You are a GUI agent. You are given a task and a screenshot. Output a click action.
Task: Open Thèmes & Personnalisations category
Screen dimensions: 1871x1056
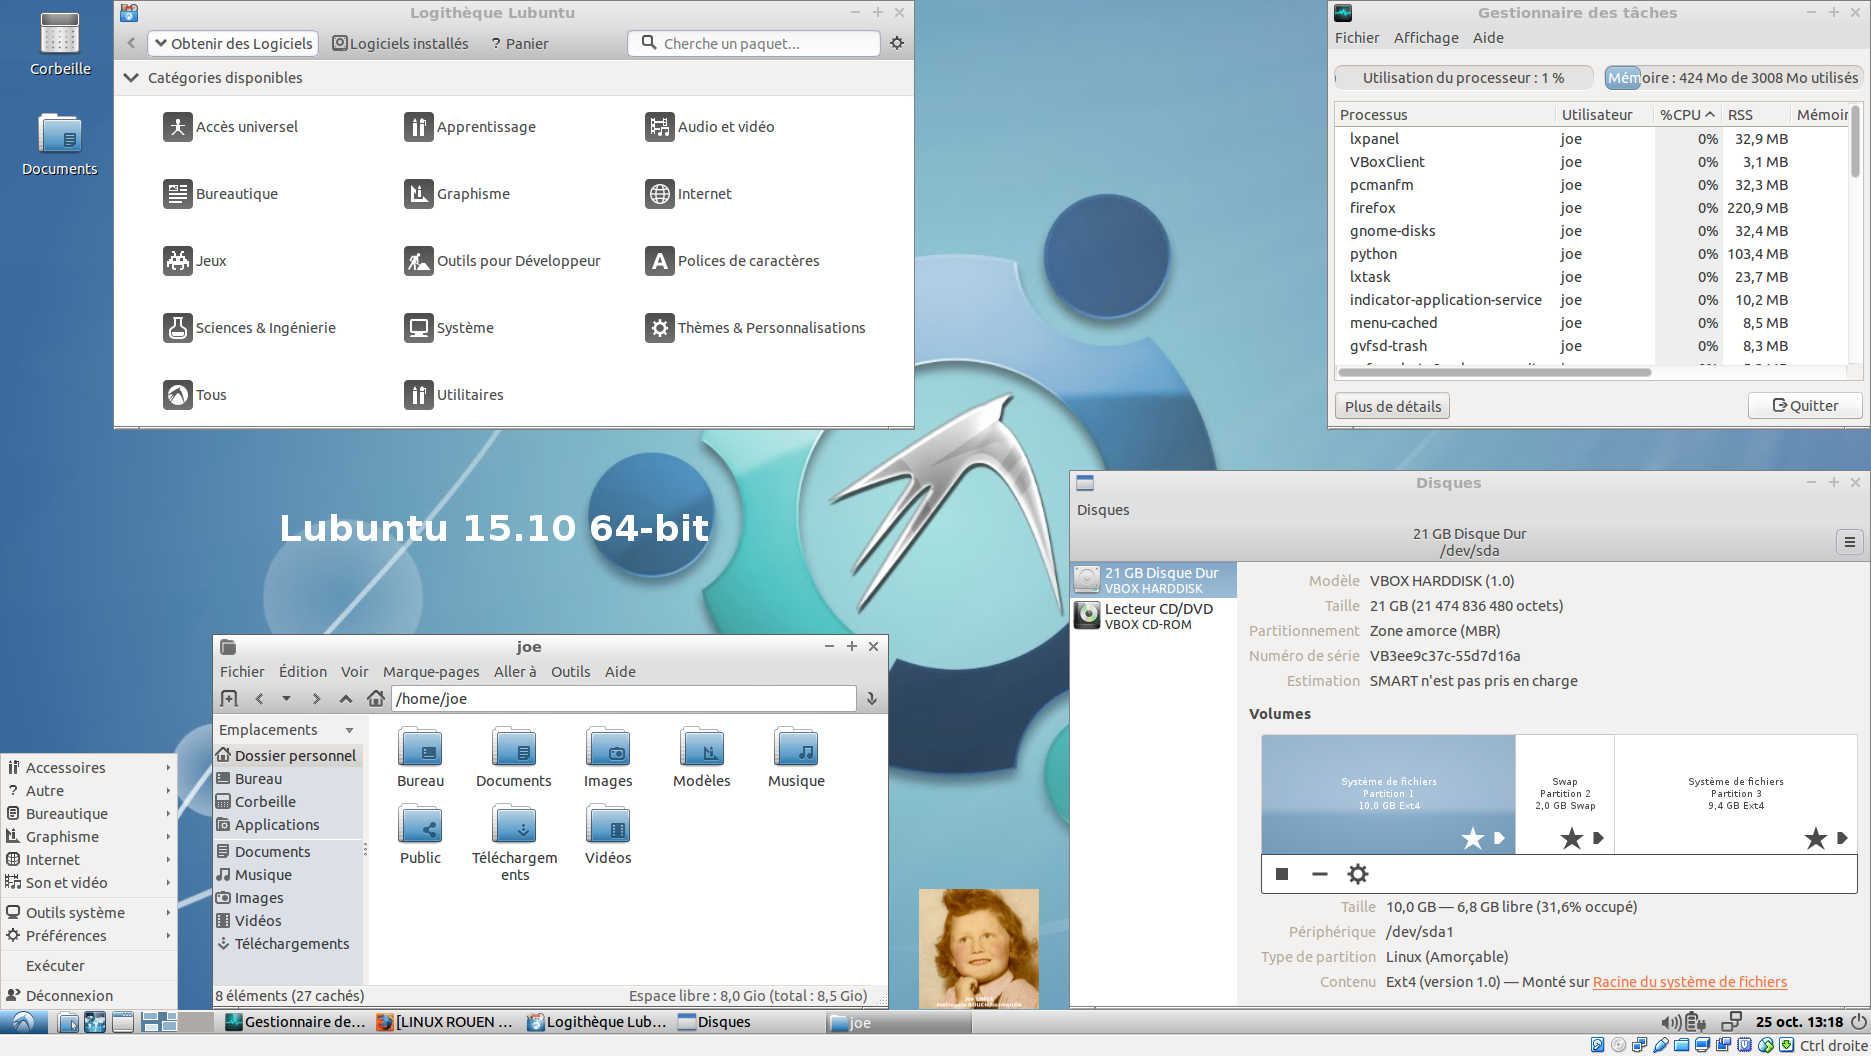click(755, 328)
